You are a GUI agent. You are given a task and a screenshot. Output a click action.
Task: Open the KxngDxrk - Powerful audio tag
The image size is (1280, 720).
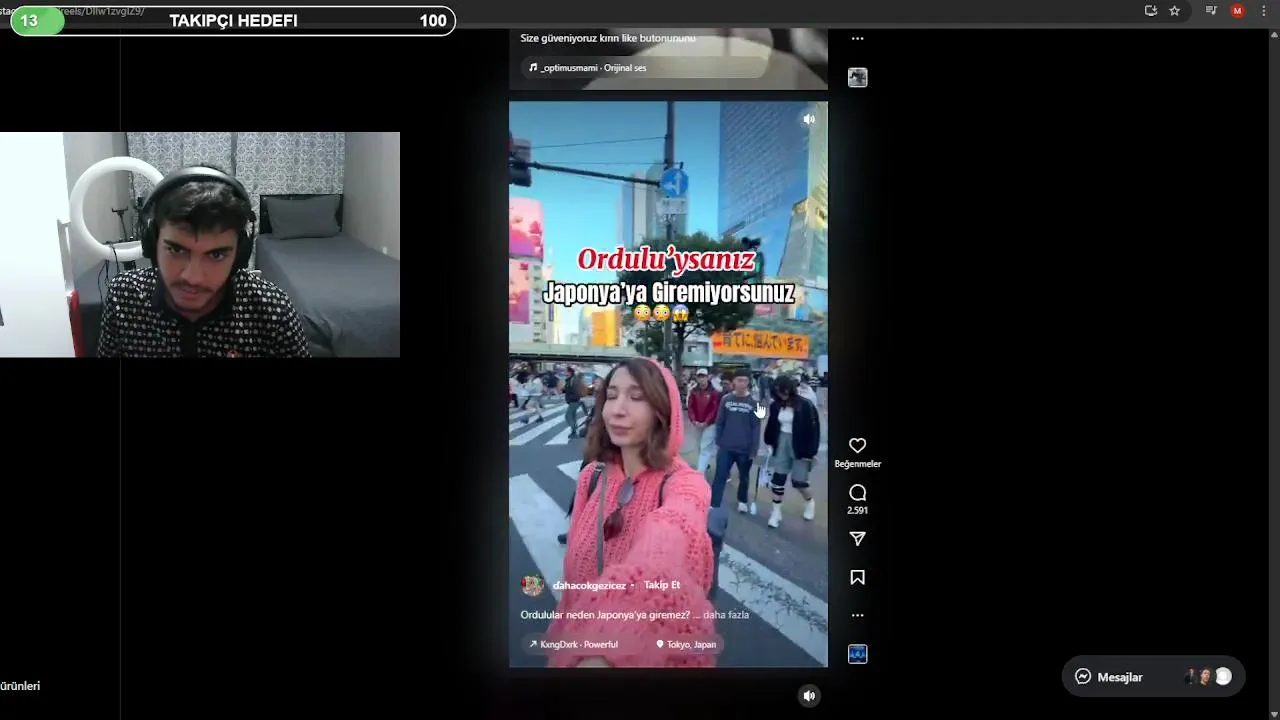pyautogui.click(x=574, y=644)
